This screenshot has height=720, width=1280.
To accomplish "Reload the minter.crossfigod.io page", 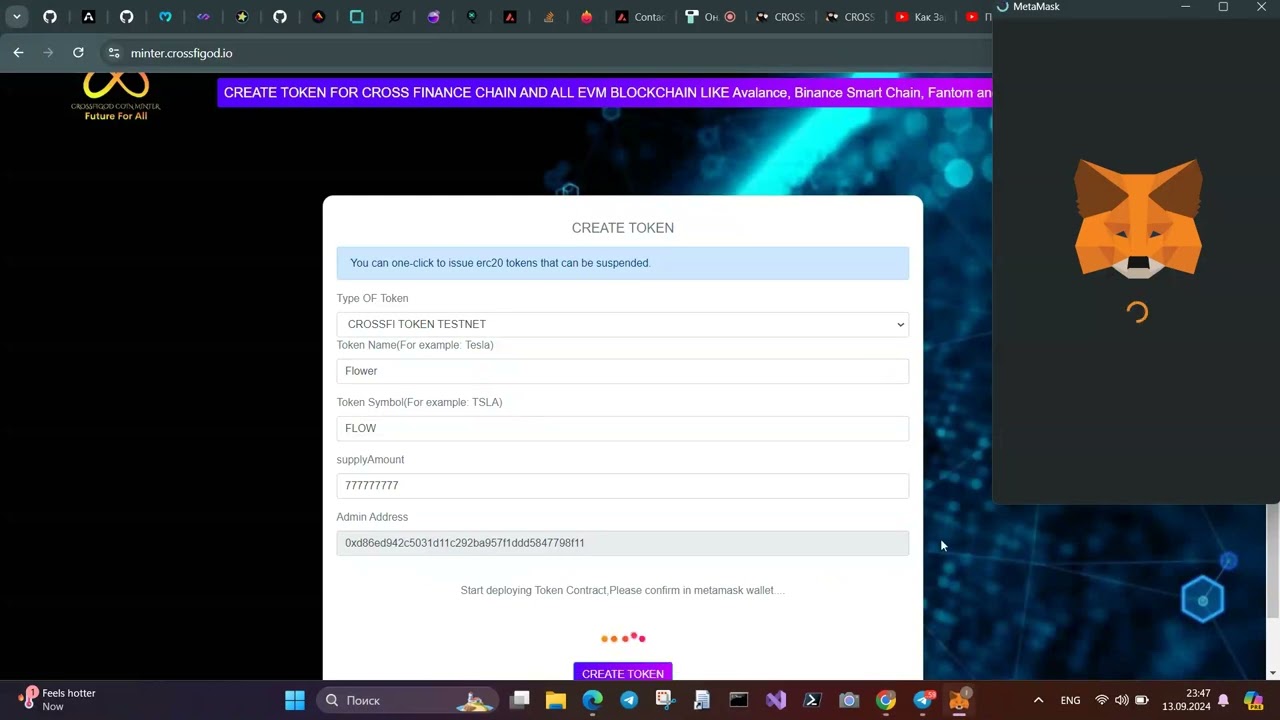I will click(x=78, y=53).
